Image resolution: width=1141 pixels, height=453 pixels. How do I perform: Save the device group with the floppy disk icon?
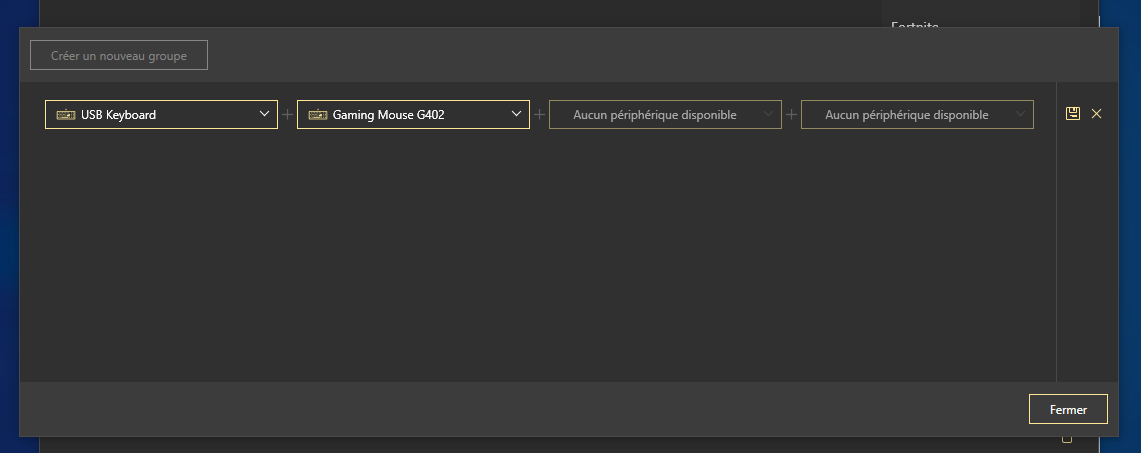coord(1073,114)
